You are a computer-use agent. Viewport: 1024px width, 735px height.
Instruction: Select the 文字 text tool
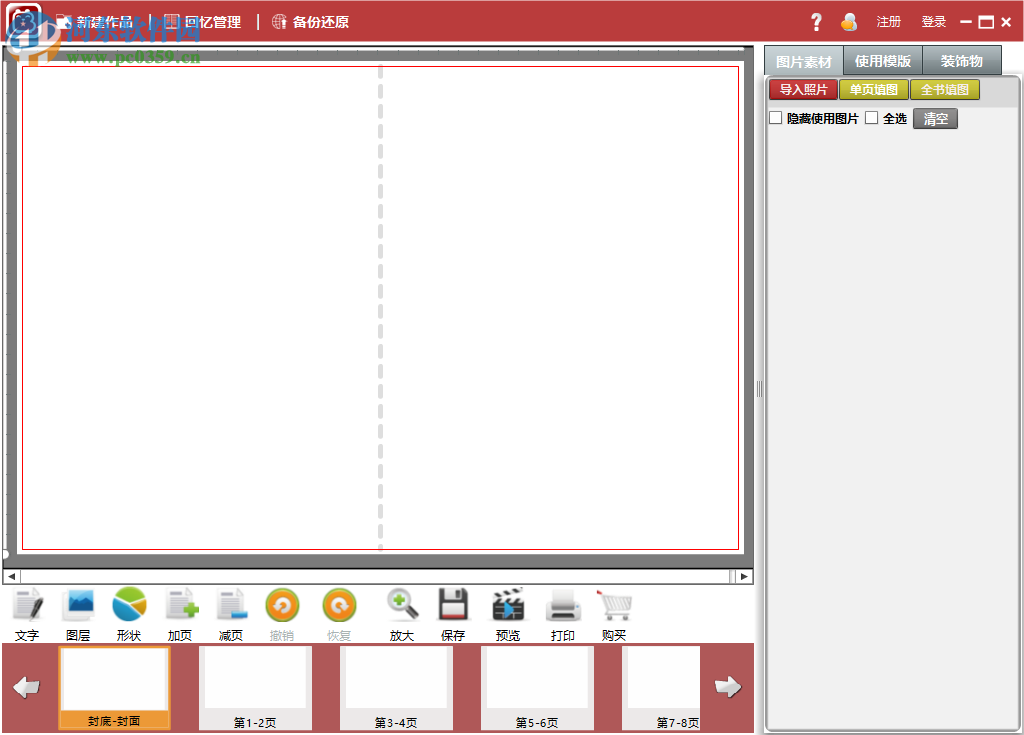coord(27,614)
